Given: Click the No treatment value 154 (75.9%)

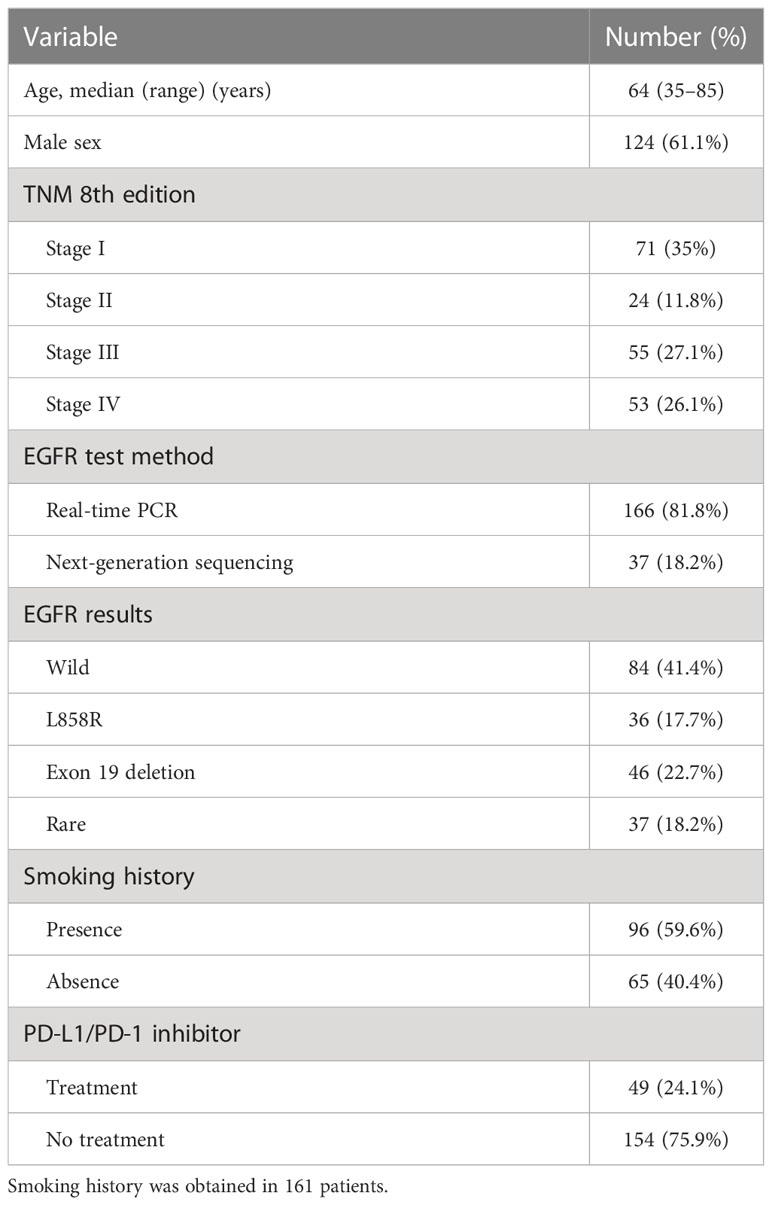Looking at the screenshot, I should point(677,1138).
